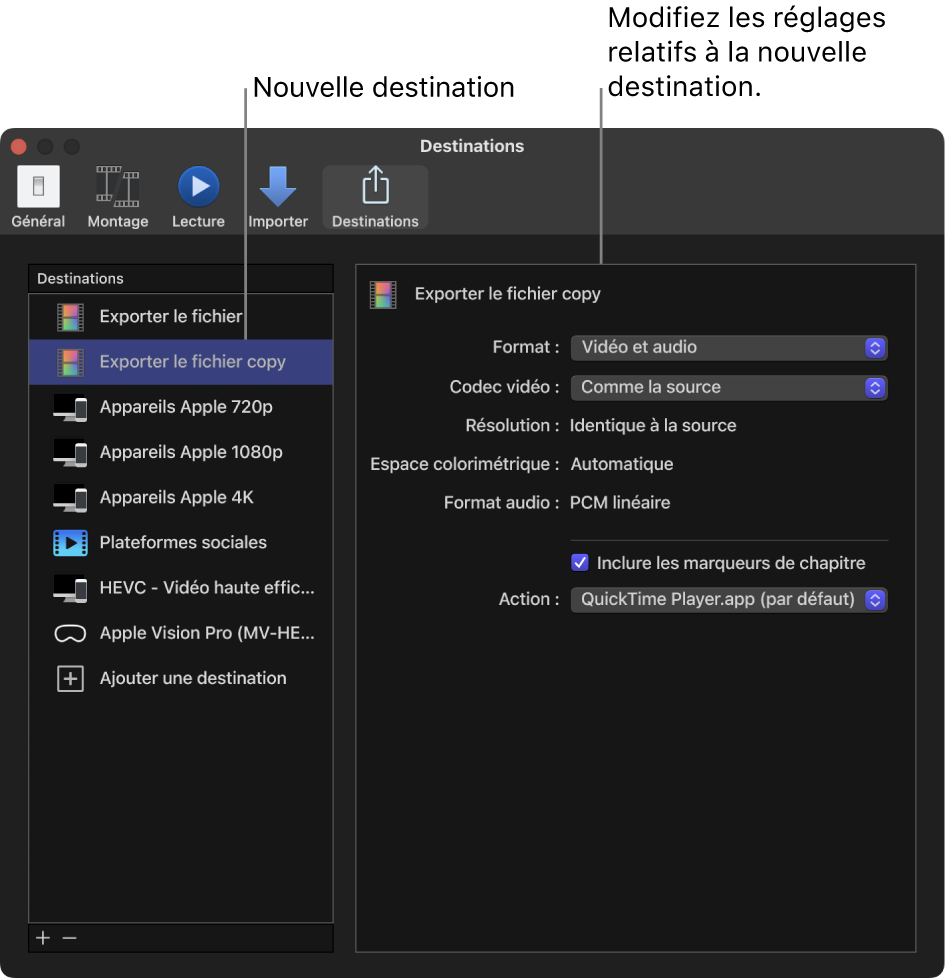The image size is (947, 979).
Task: Open Lecture preferences
Action: click(197, 195)
